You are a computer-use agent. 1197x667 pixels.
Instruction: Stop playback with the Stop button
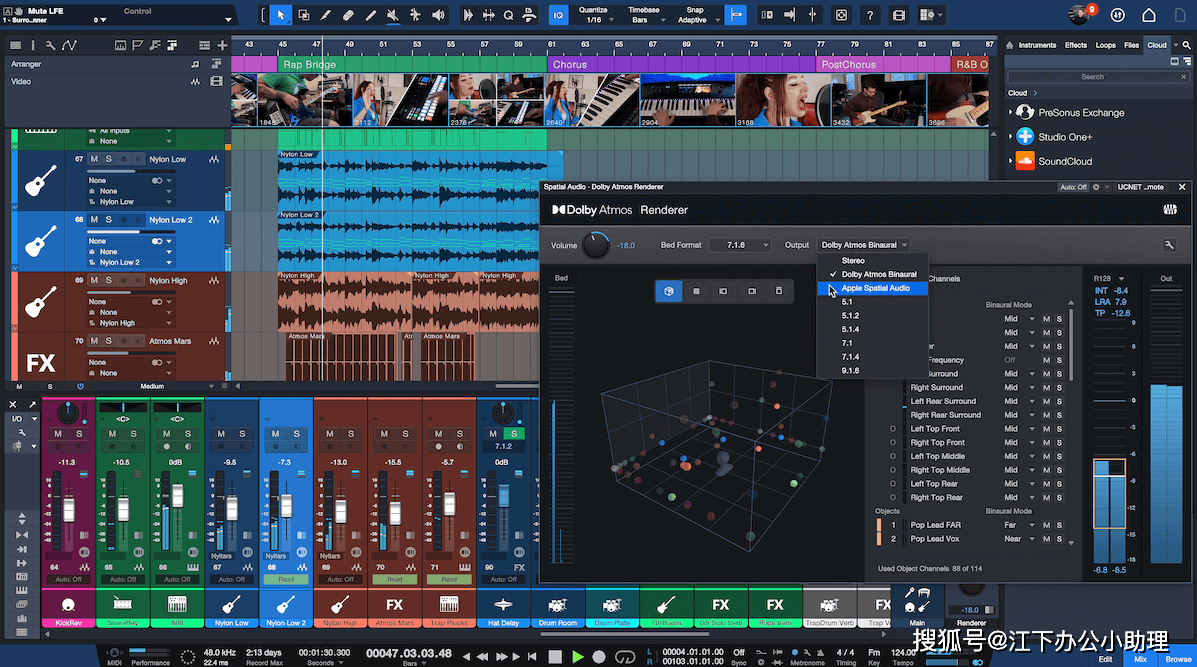(x=555, y=656)
